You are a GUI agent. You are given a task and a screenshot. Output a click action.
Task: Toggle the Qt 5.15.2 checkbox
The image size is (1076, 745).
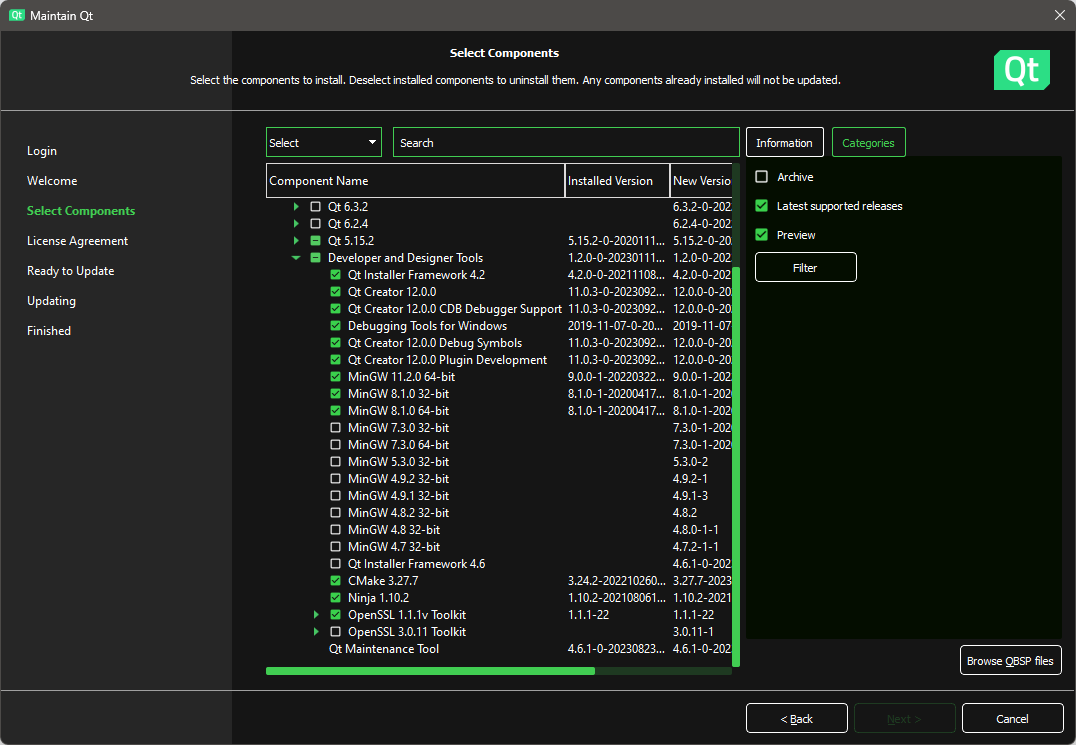tap(316, 241)
